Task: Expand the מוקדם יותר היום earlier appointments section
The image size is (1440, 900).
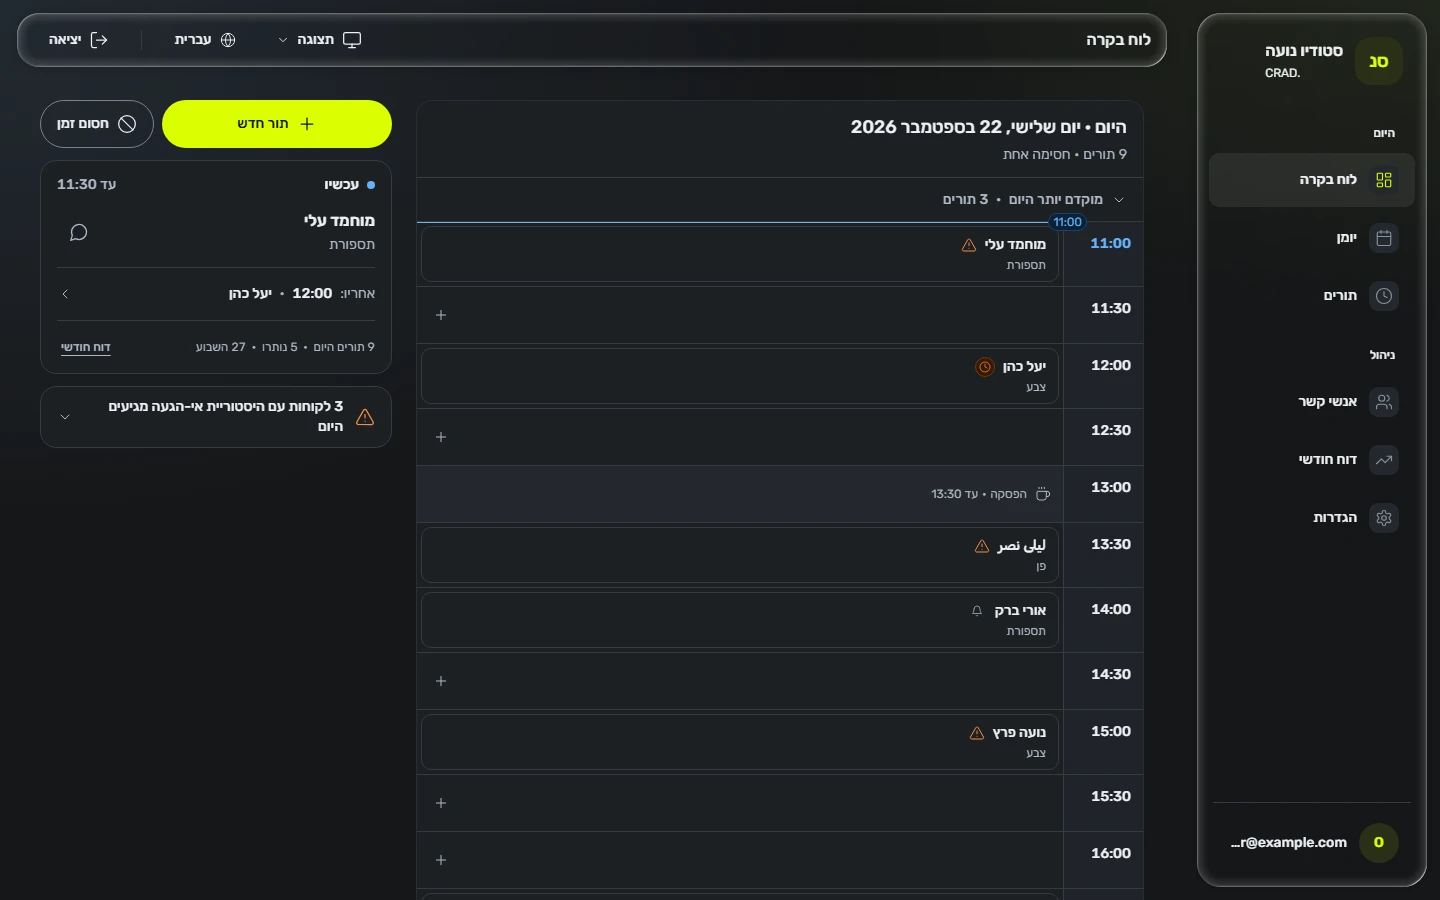Action: pos(780,200)
